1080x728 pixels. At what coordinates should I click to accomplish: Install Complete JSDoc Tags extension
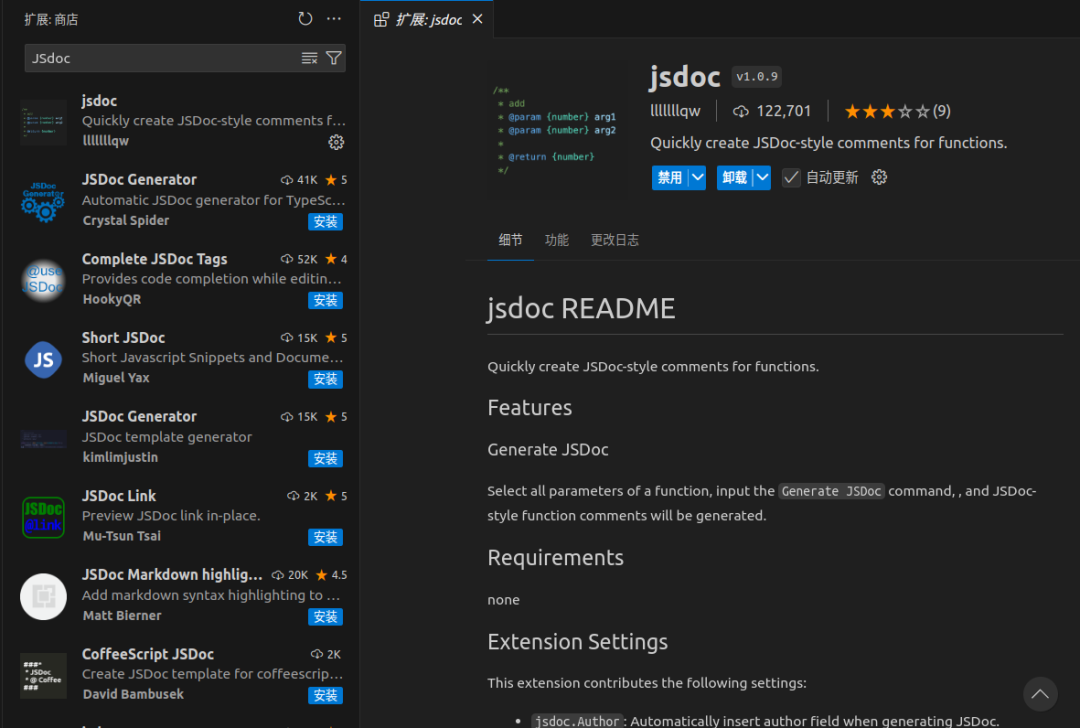click(x=325, y=300)
